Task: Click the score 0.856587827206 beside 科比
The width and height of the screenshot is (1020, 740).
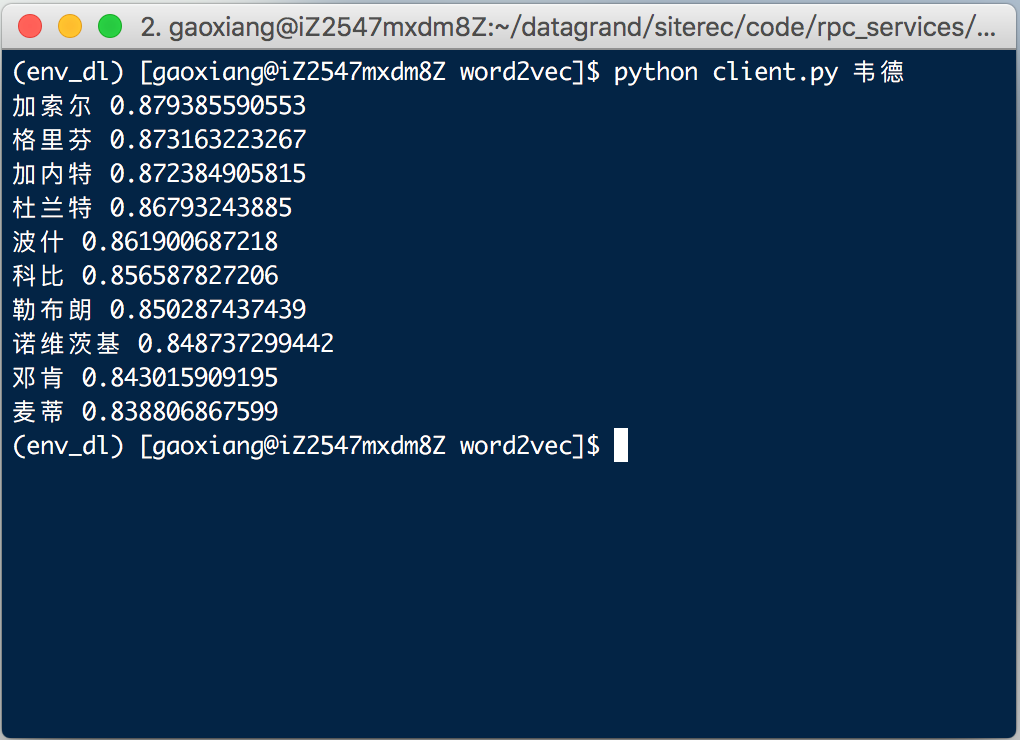Action: [x=180, y=275]
